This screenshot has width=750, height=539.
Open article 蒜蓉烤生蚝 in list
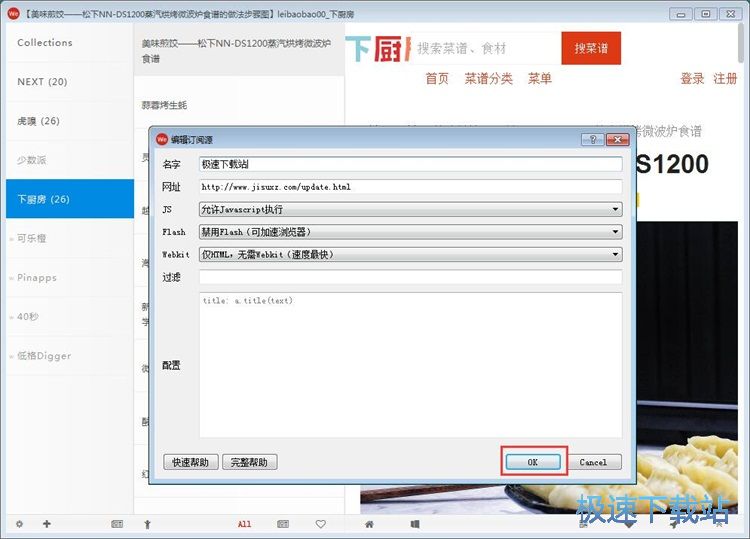(239, 105)
